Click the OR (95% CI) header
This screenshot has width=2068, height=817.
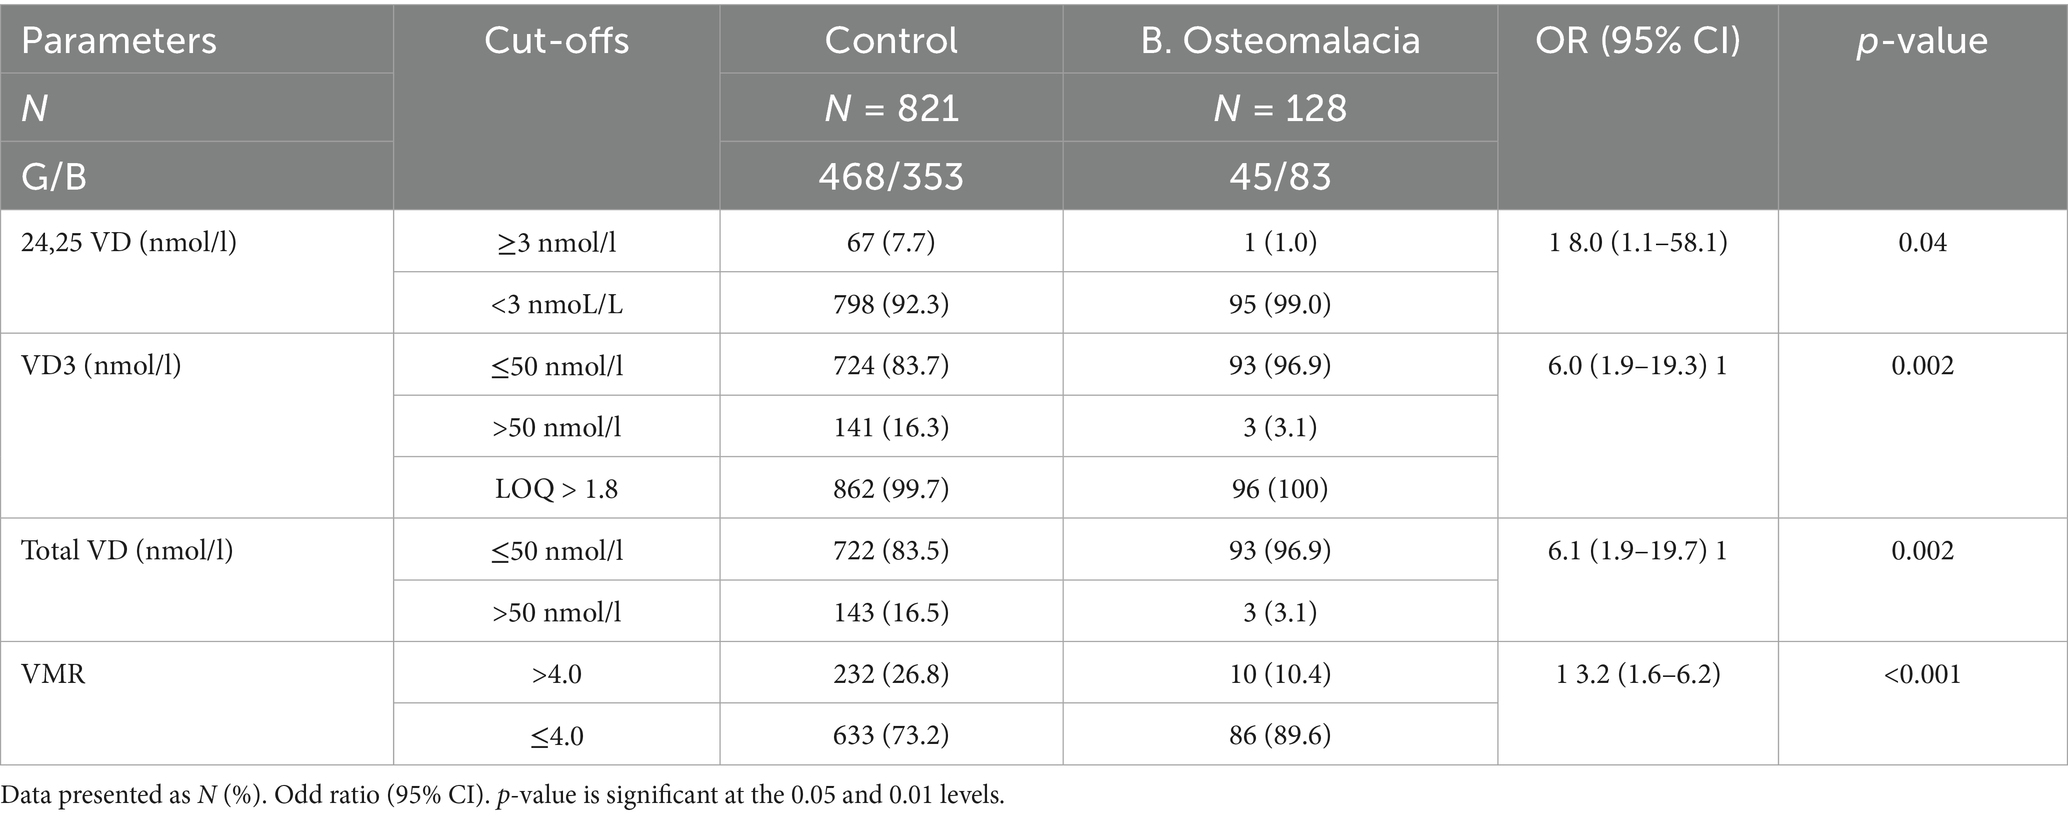coord(1637,40)
